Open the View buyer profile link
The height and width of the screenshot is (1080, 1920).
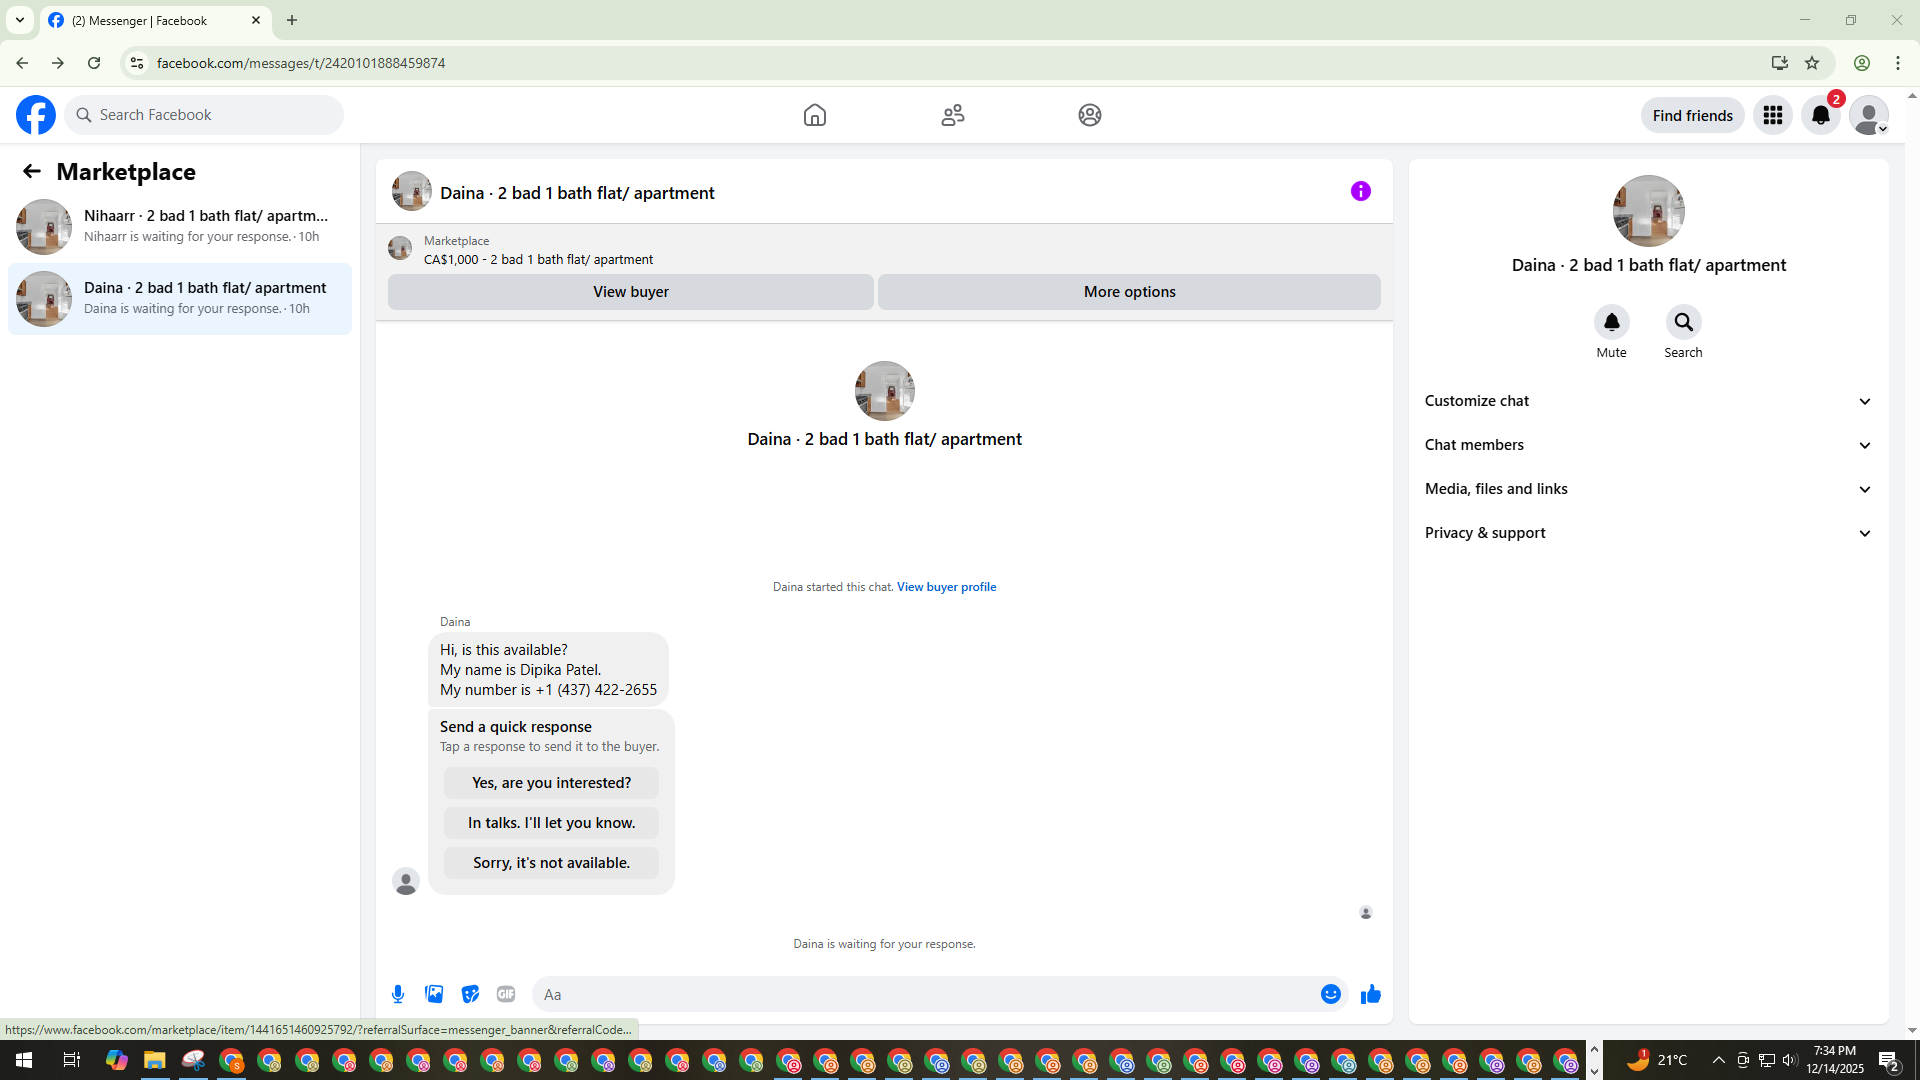(946, 587)
